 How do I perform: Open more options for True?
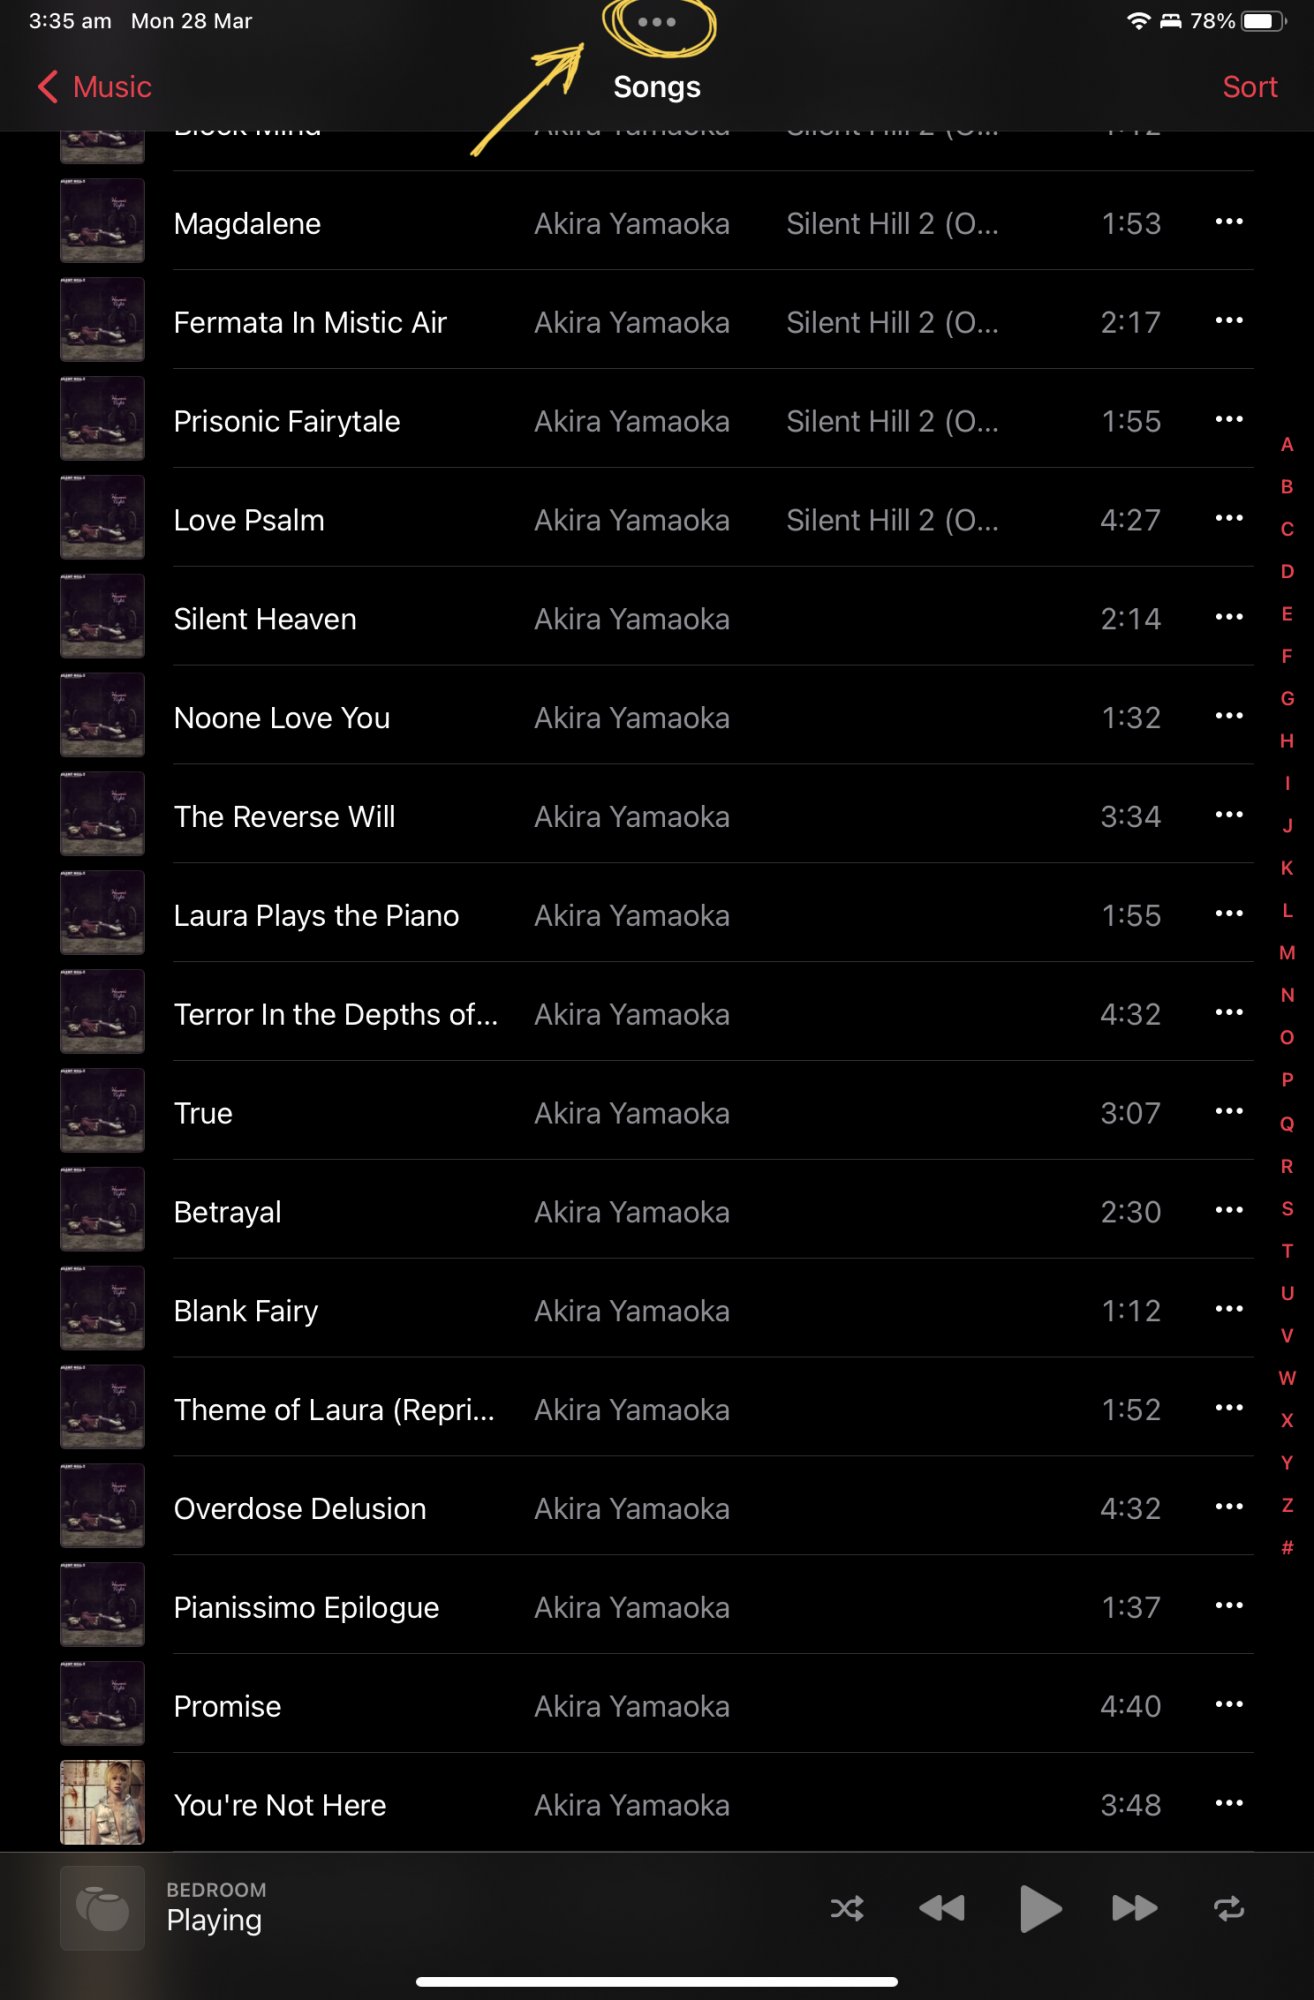(x=1229, y=1111)
